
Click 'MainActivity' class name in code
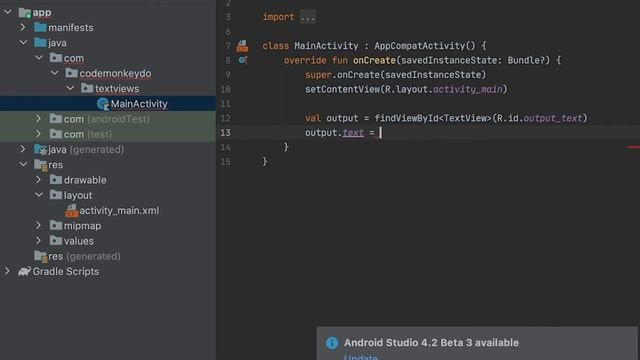(326, 46)
